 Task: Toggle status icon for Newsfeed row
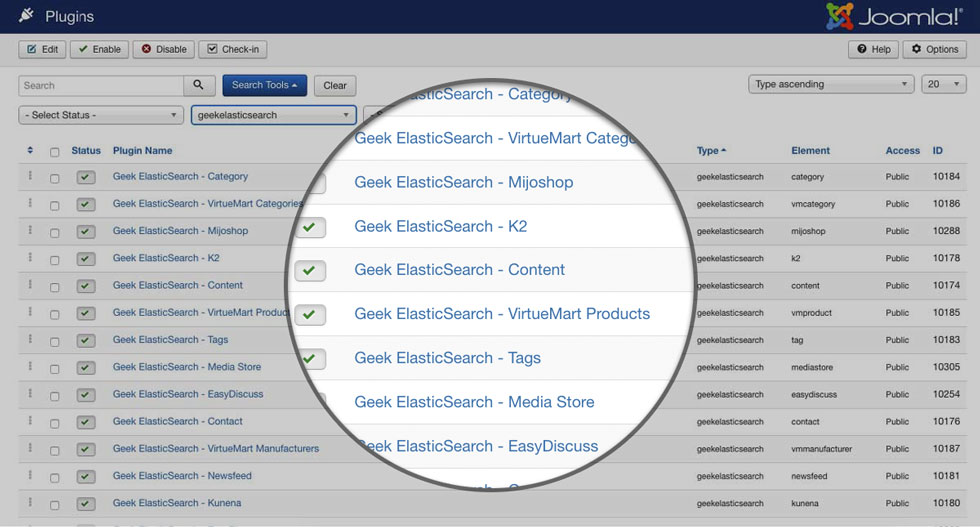tap(86, 476)
